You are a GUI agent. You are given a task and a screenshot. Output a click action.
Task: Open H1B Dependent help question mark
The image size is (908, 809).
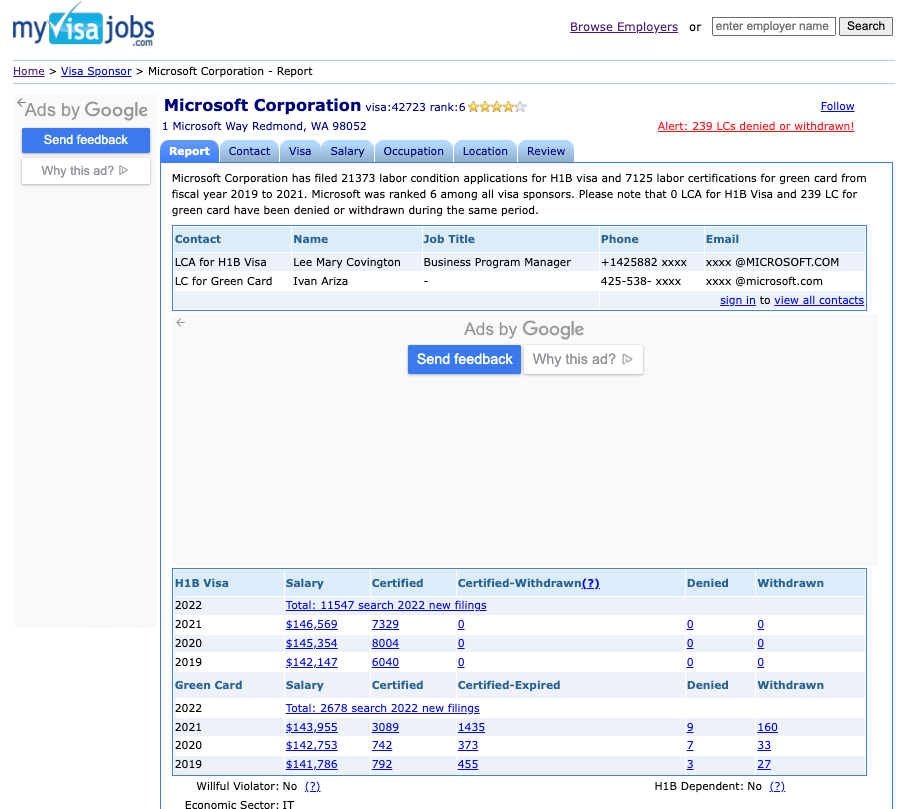pyautogui.click(x=777, y=786)
